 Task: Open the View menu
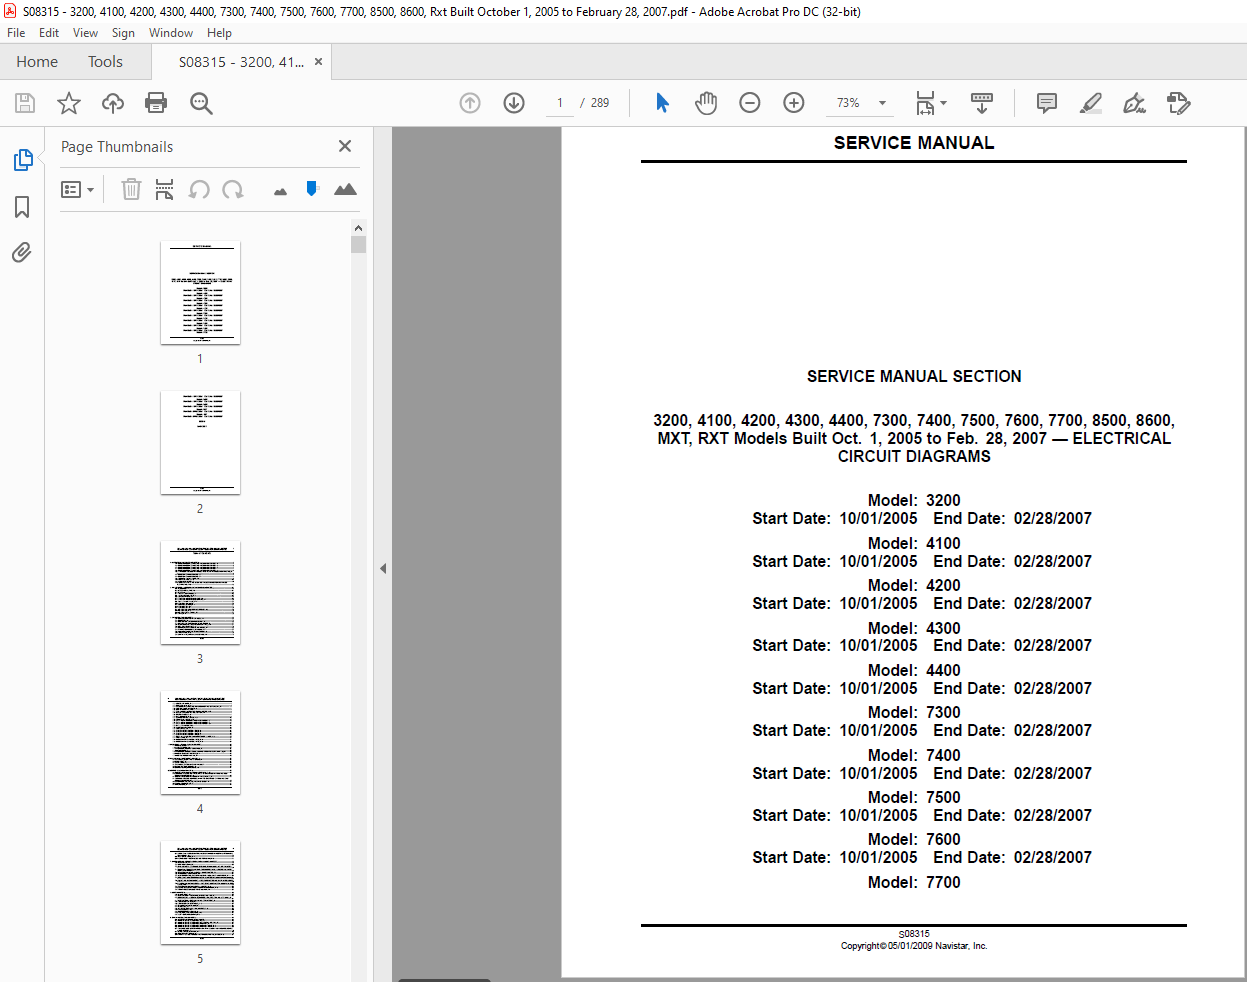coord(85,33)
